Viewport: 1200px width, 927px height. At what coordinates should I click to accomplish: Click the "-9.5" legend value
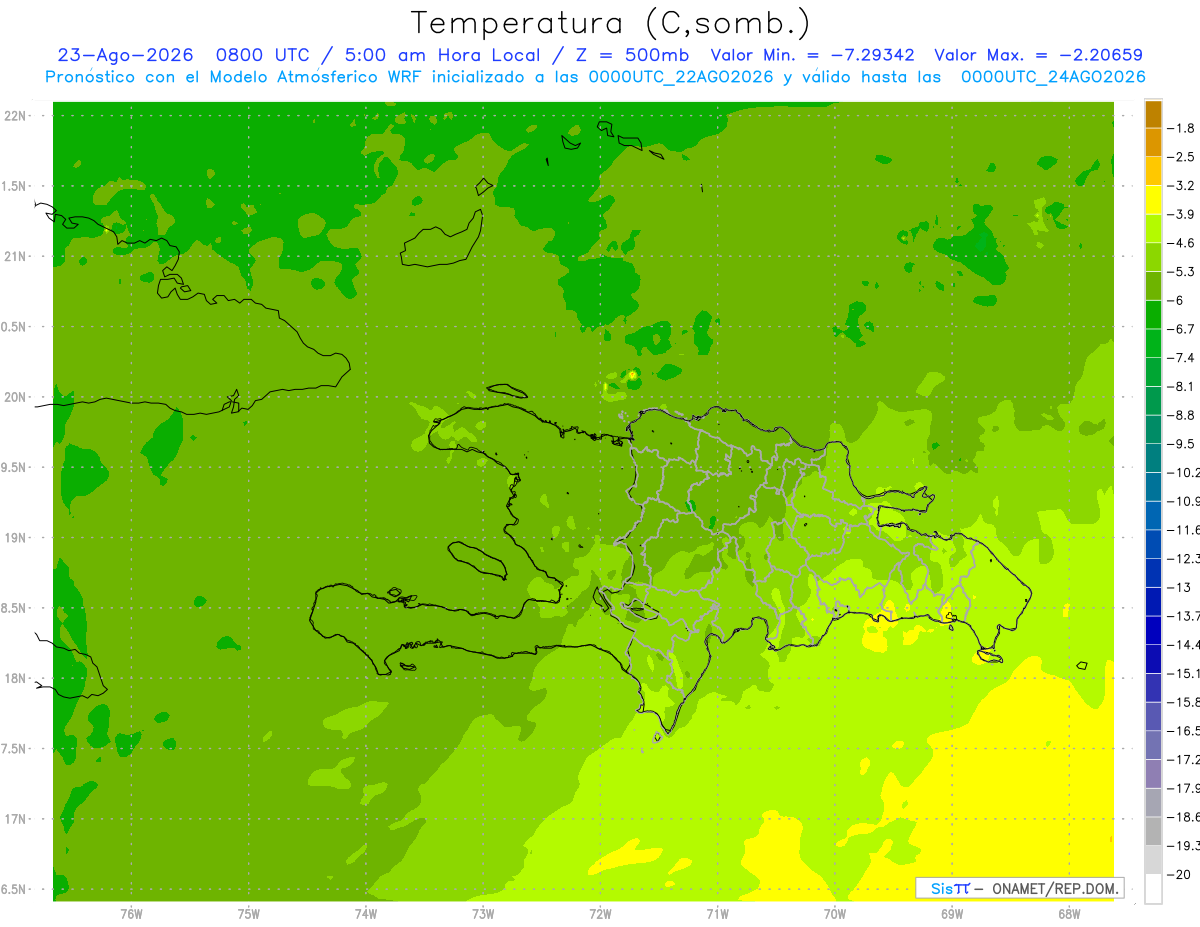pos(1181,443)
